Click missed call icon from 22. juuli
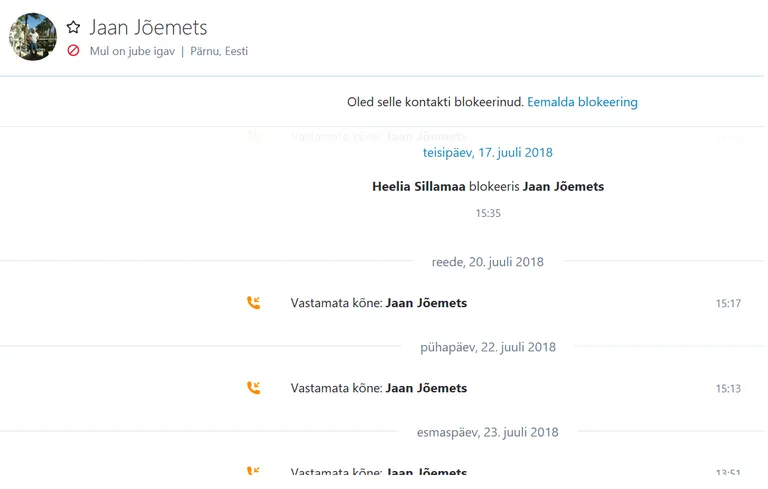 coord(253,388)
